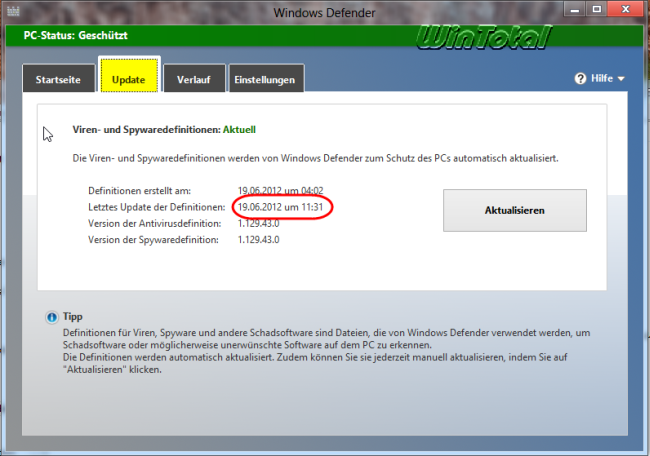This screenshot has width=650, height=456.
Task: Click the Aktualisieren button
Action: click(514, 210)
